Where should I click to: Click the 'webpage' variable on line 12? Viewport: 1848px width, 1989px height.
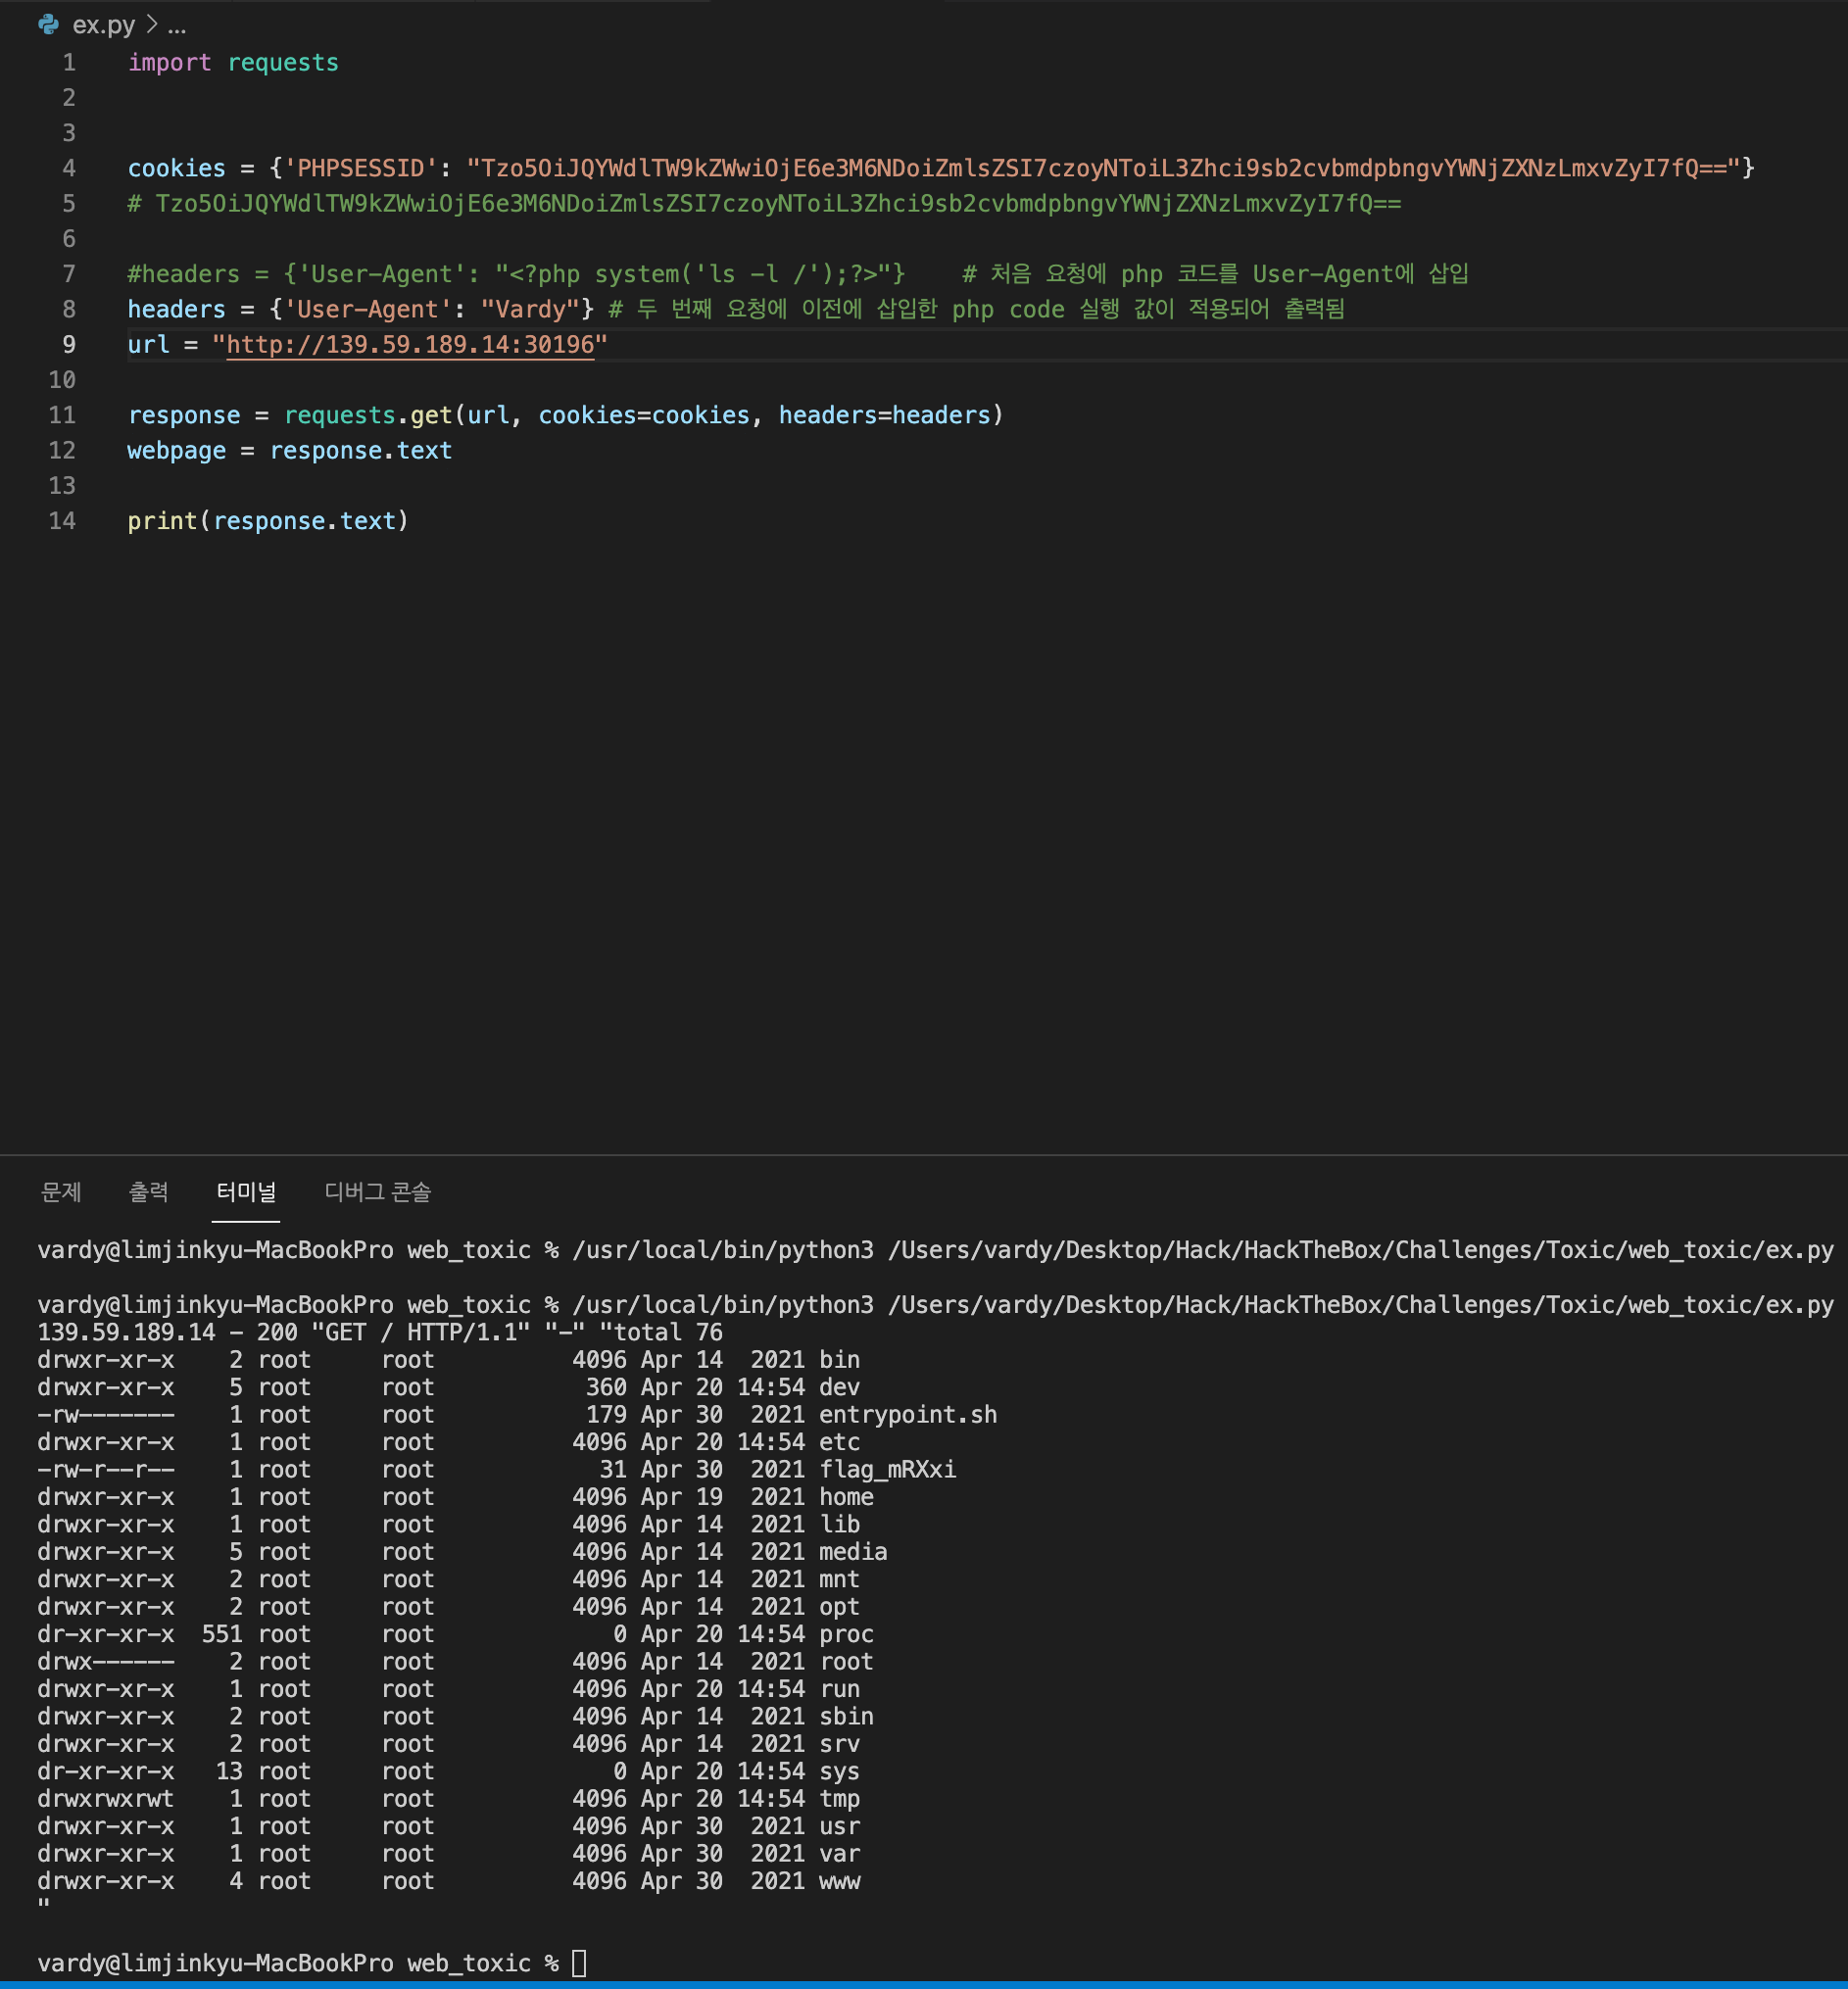click(x=176, y=450)
